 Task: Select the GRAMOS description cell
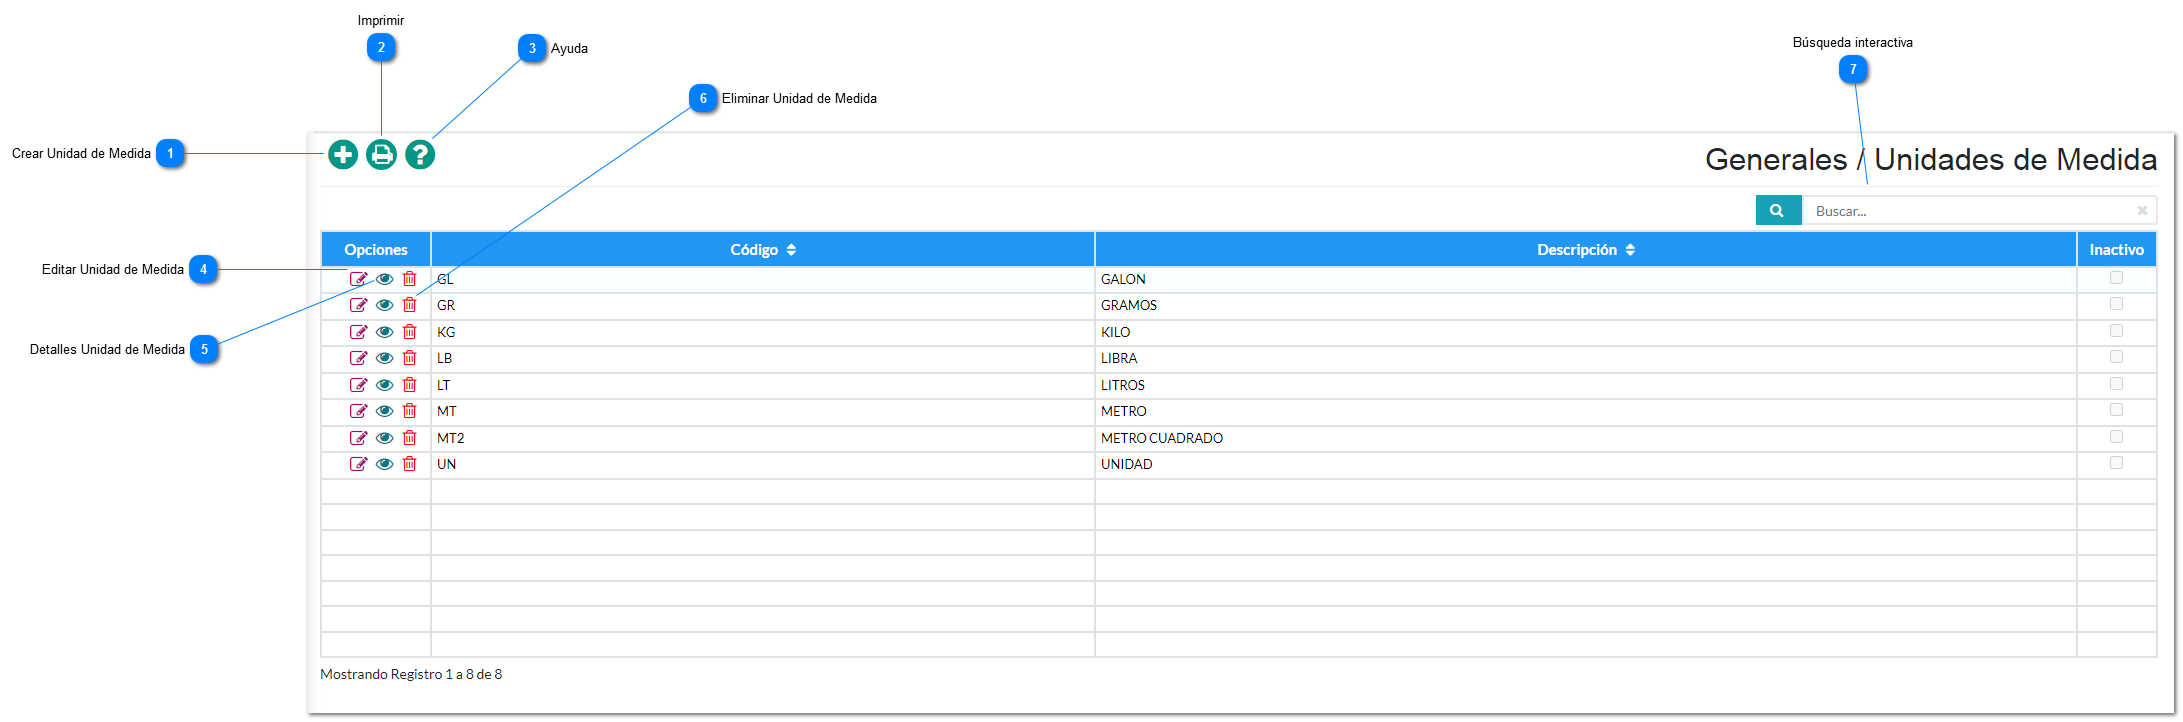pyautogui.click(x=1586, y=305)
